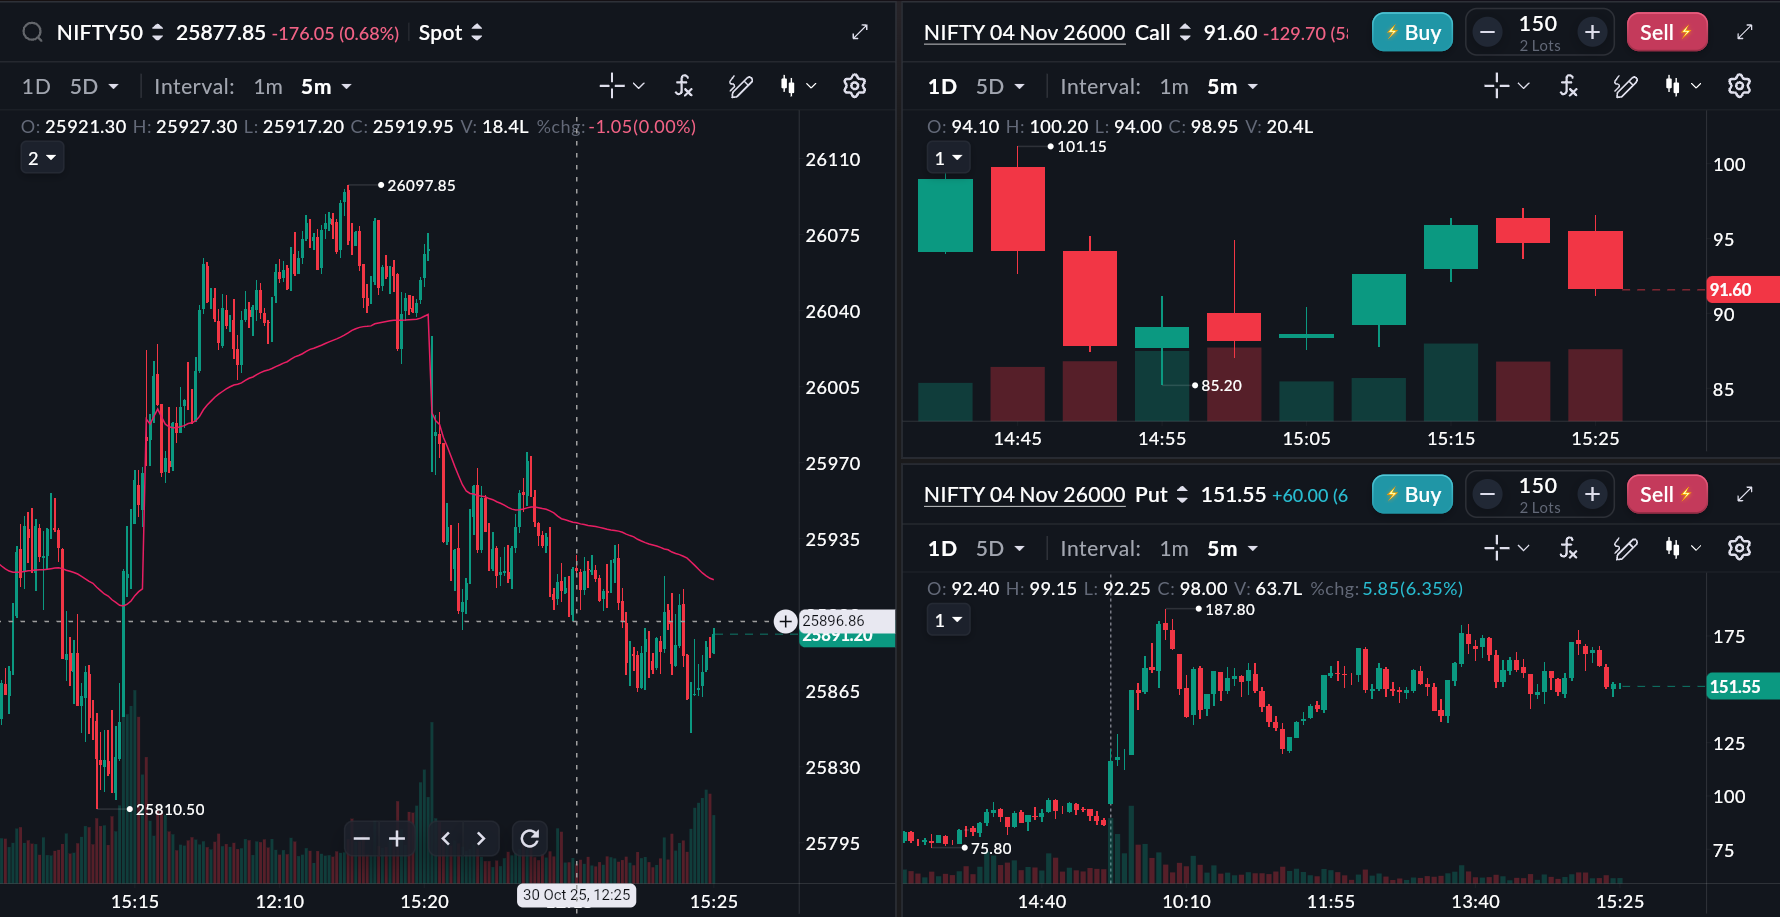Switch NIFTY50 chart to 1m interval

(268, 87)
